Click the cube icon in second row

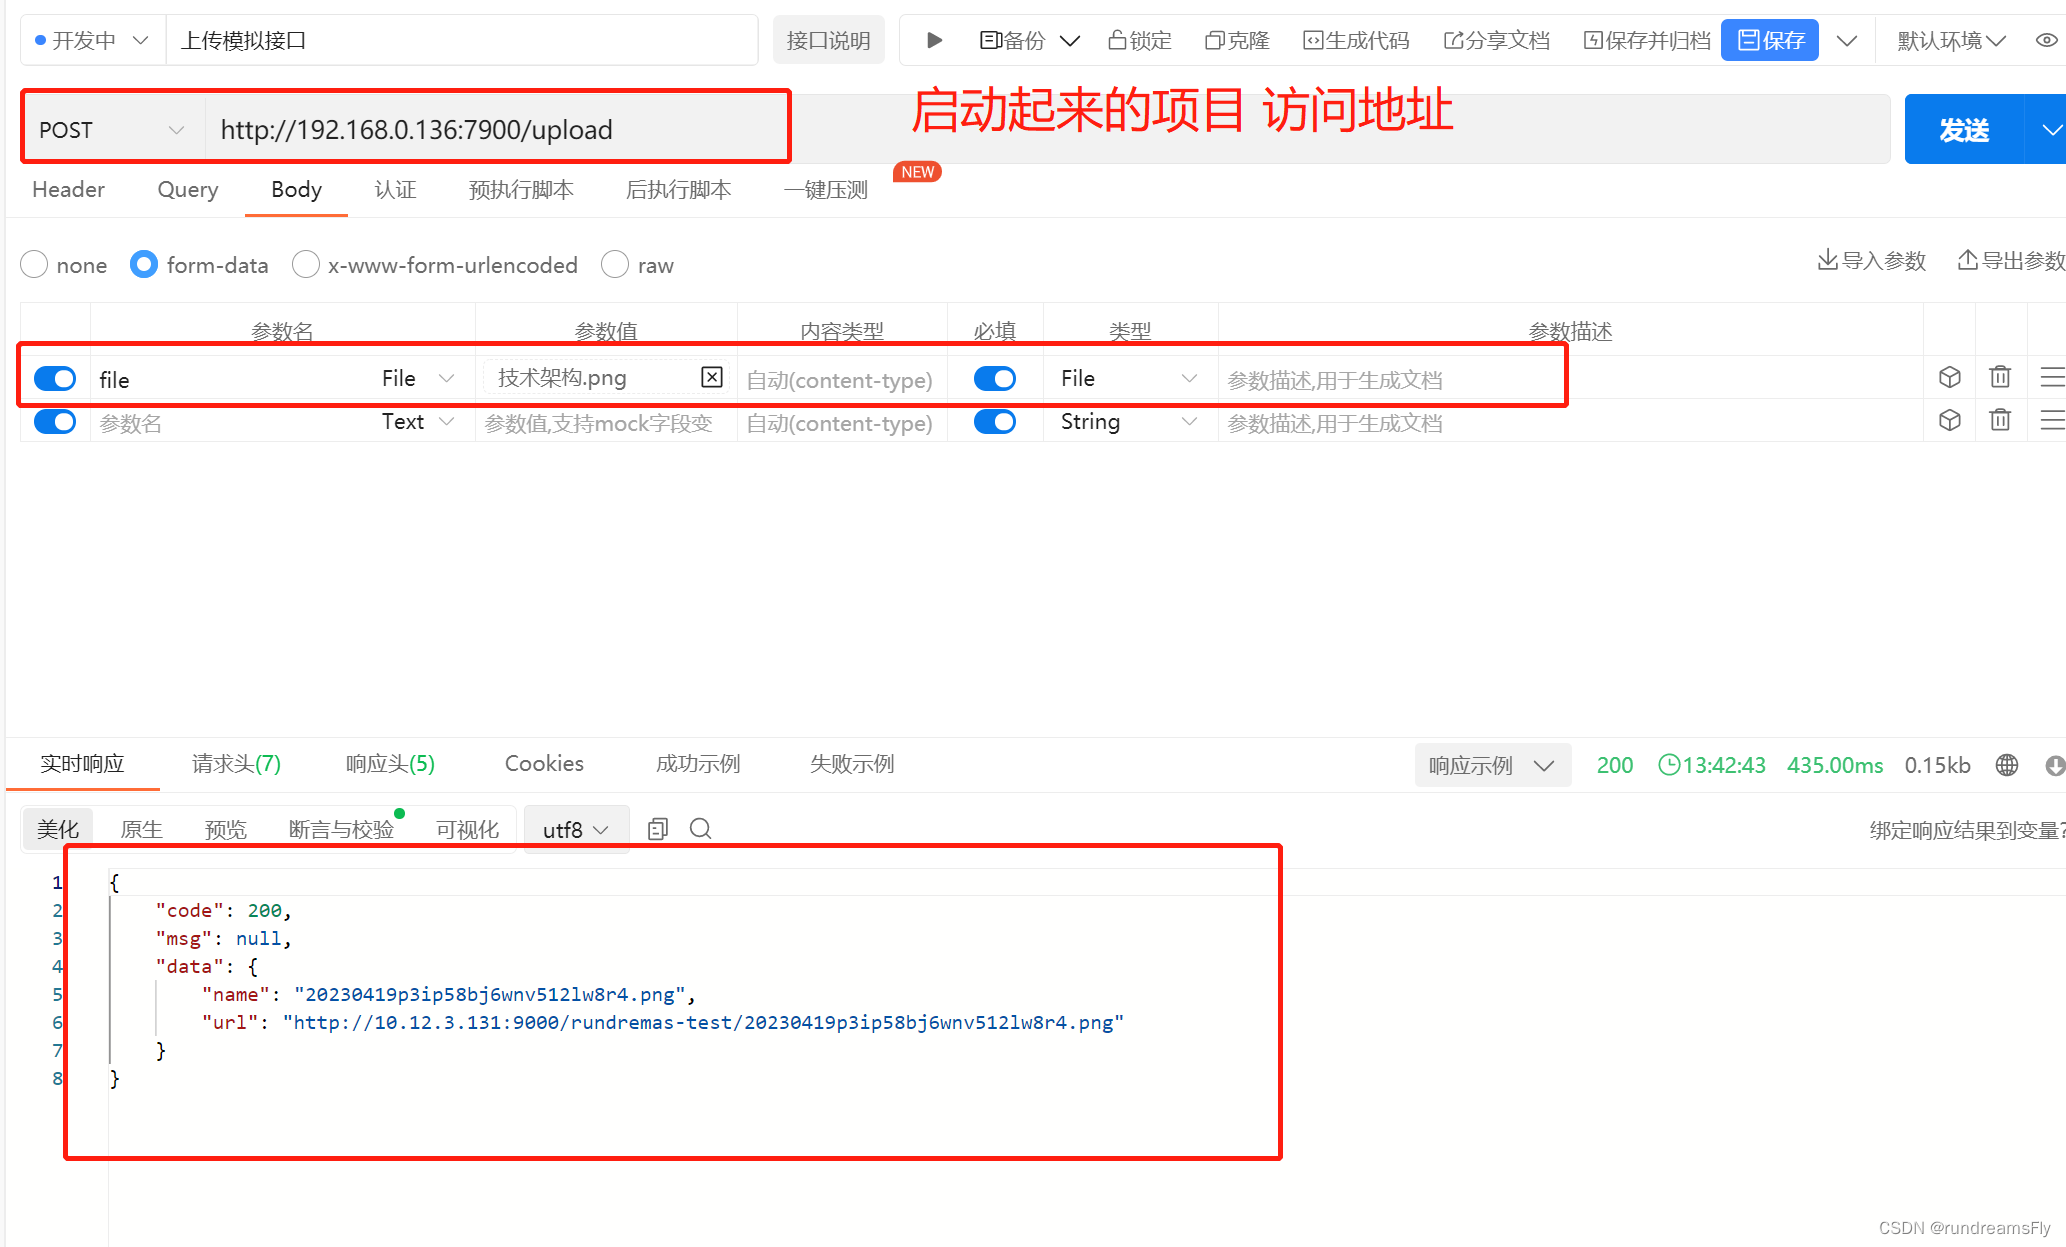[x=1950, y=420]
